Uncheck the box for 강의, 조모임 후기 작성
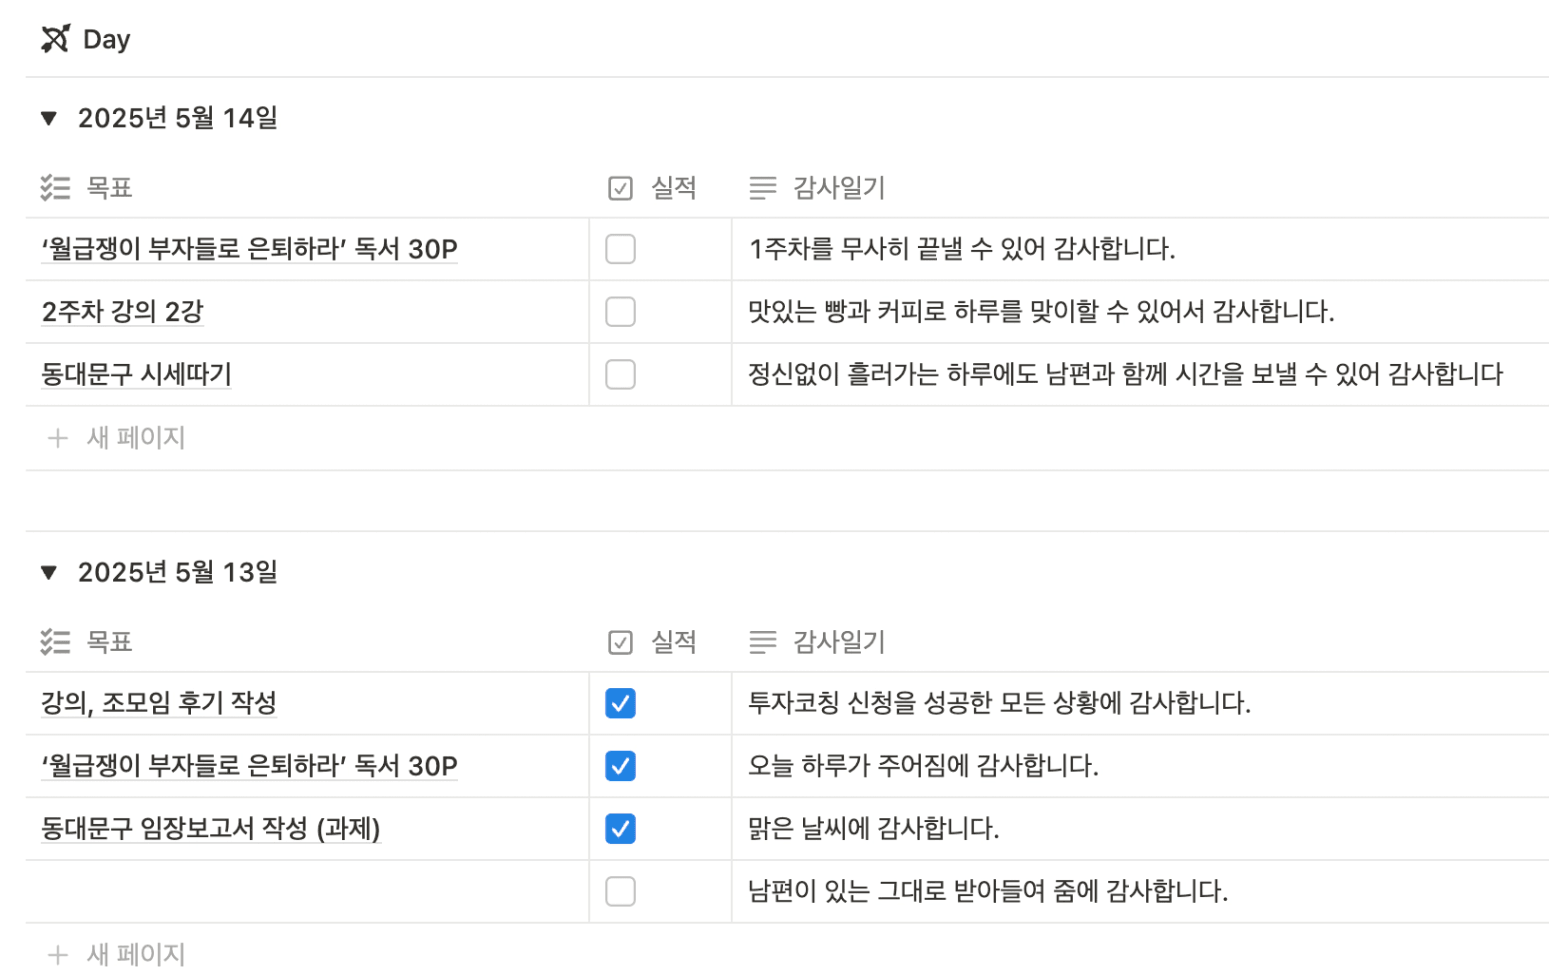 [x=620, y=704]
